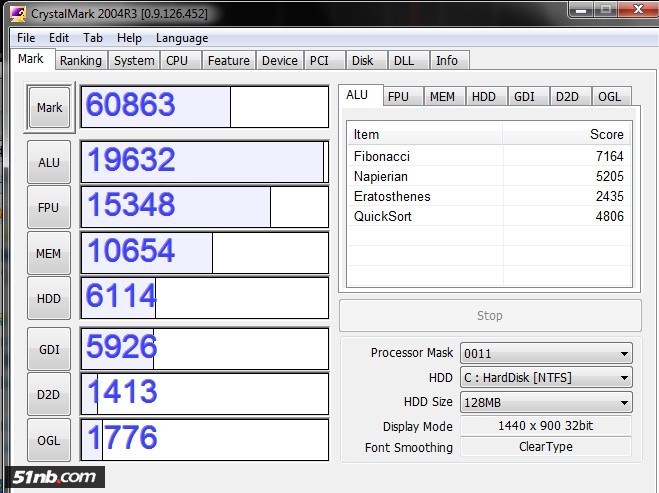The width and height of the screenshot is (659, 493).
Task: Click the Stop button
Action: [489, 315]
